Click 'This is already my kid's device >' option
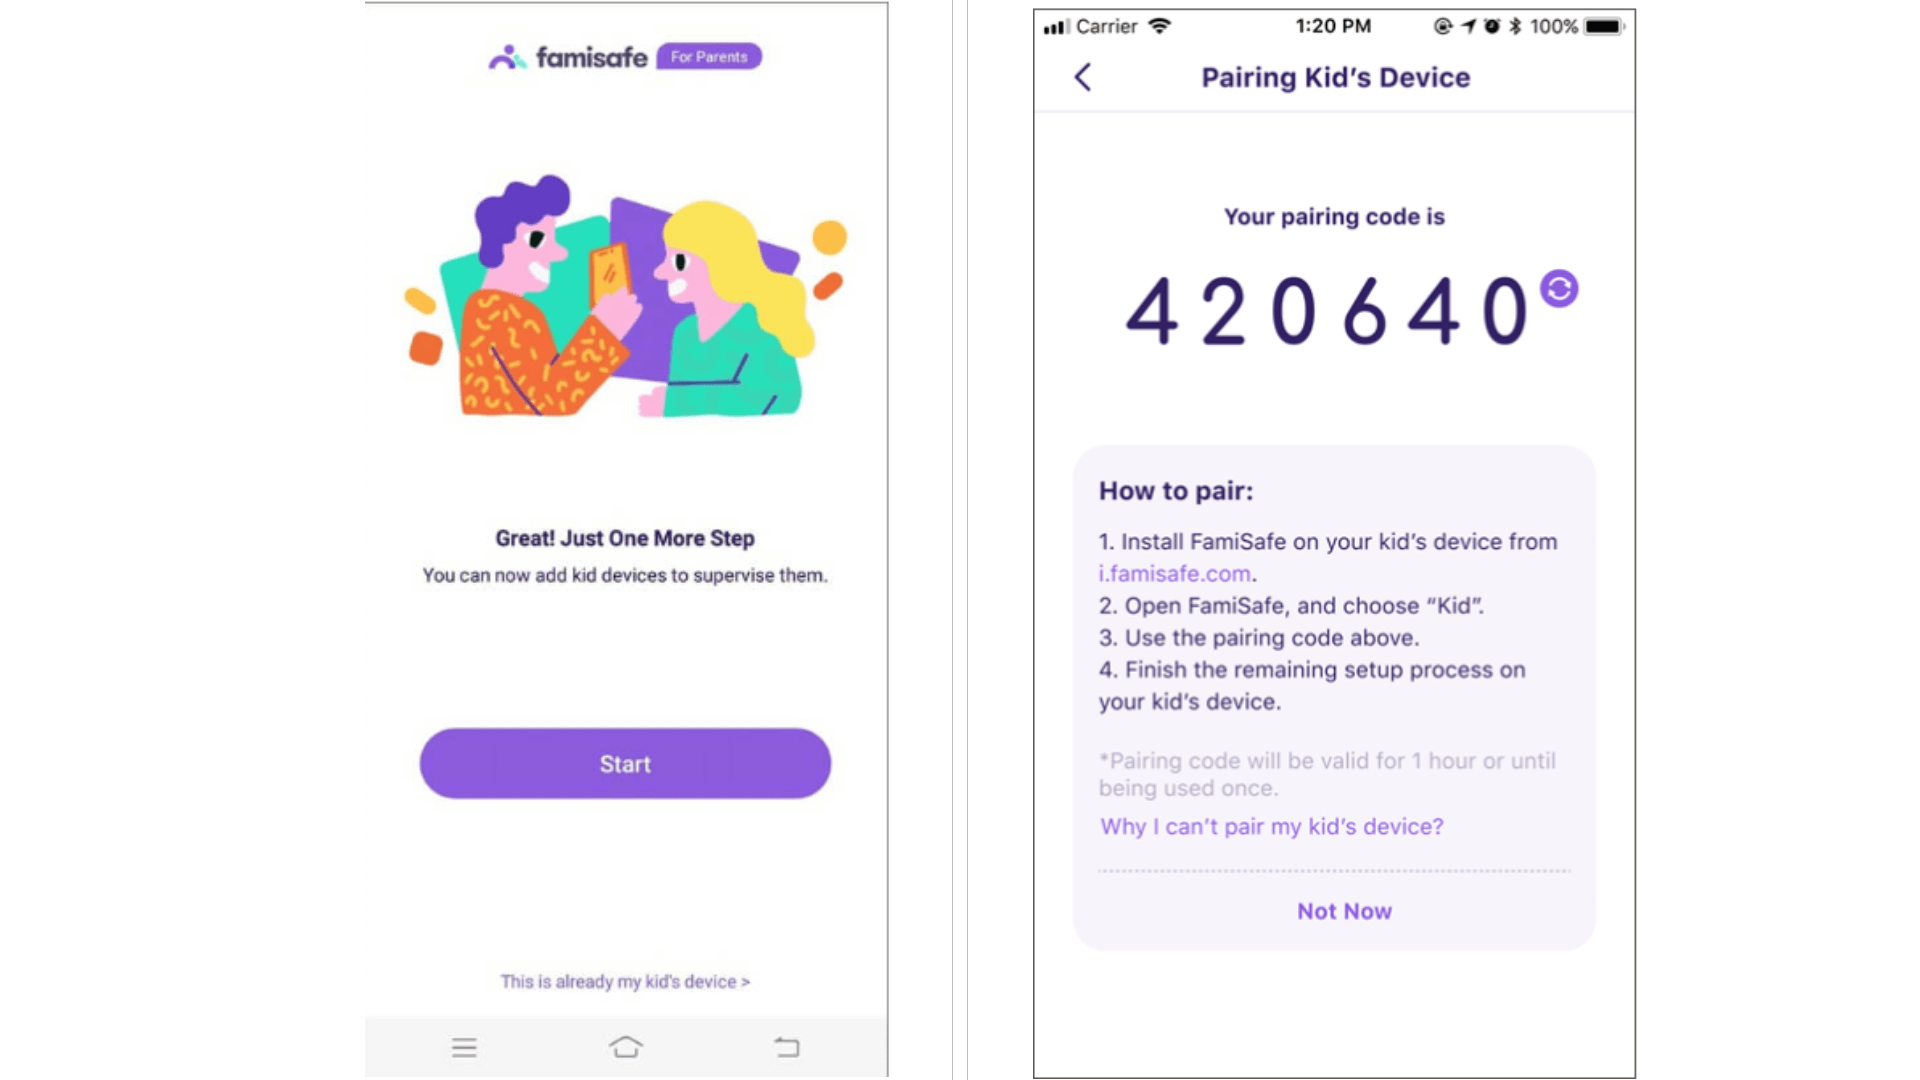The image size is (1920, 1080). click(x=626, y=981)
